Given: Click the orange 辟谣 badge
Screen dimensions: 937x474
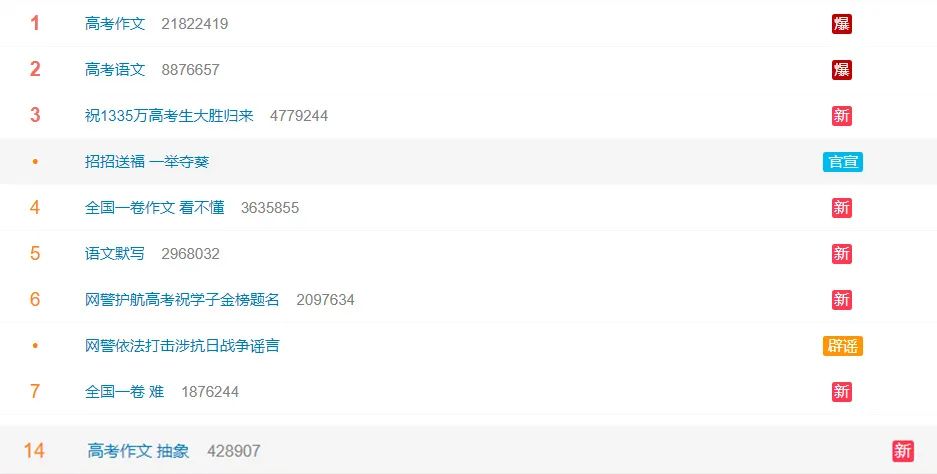Looking at the screenshot, I should (843, 346).
